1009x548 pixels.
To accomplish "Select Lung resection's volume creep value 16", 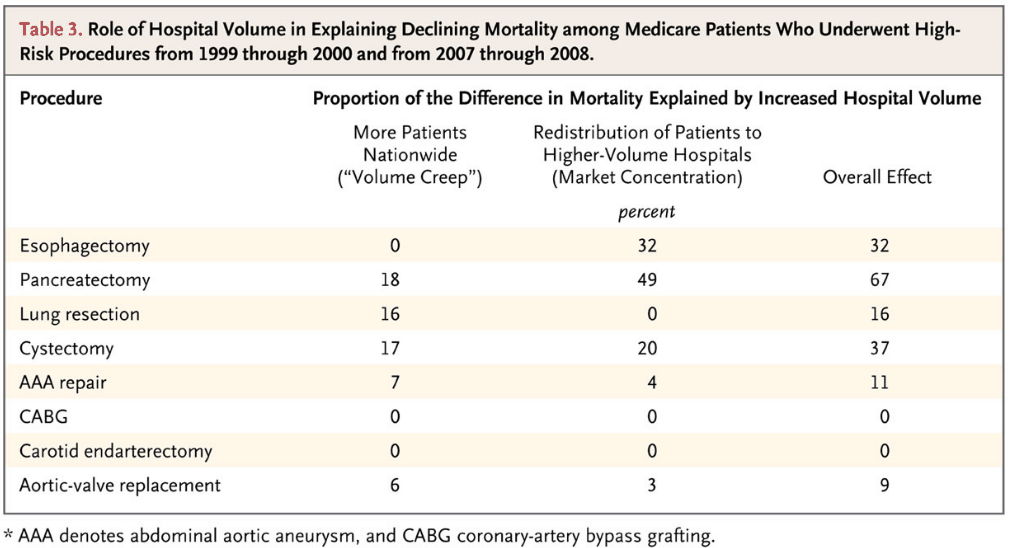I will point(390,314).
